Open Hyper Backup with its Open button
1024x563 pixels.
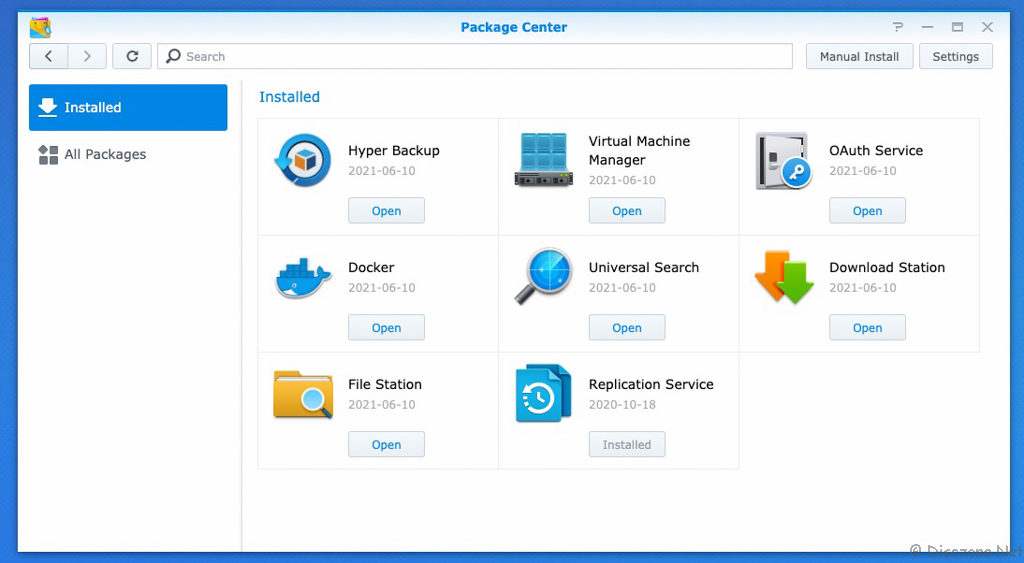[x=386, y=210]
